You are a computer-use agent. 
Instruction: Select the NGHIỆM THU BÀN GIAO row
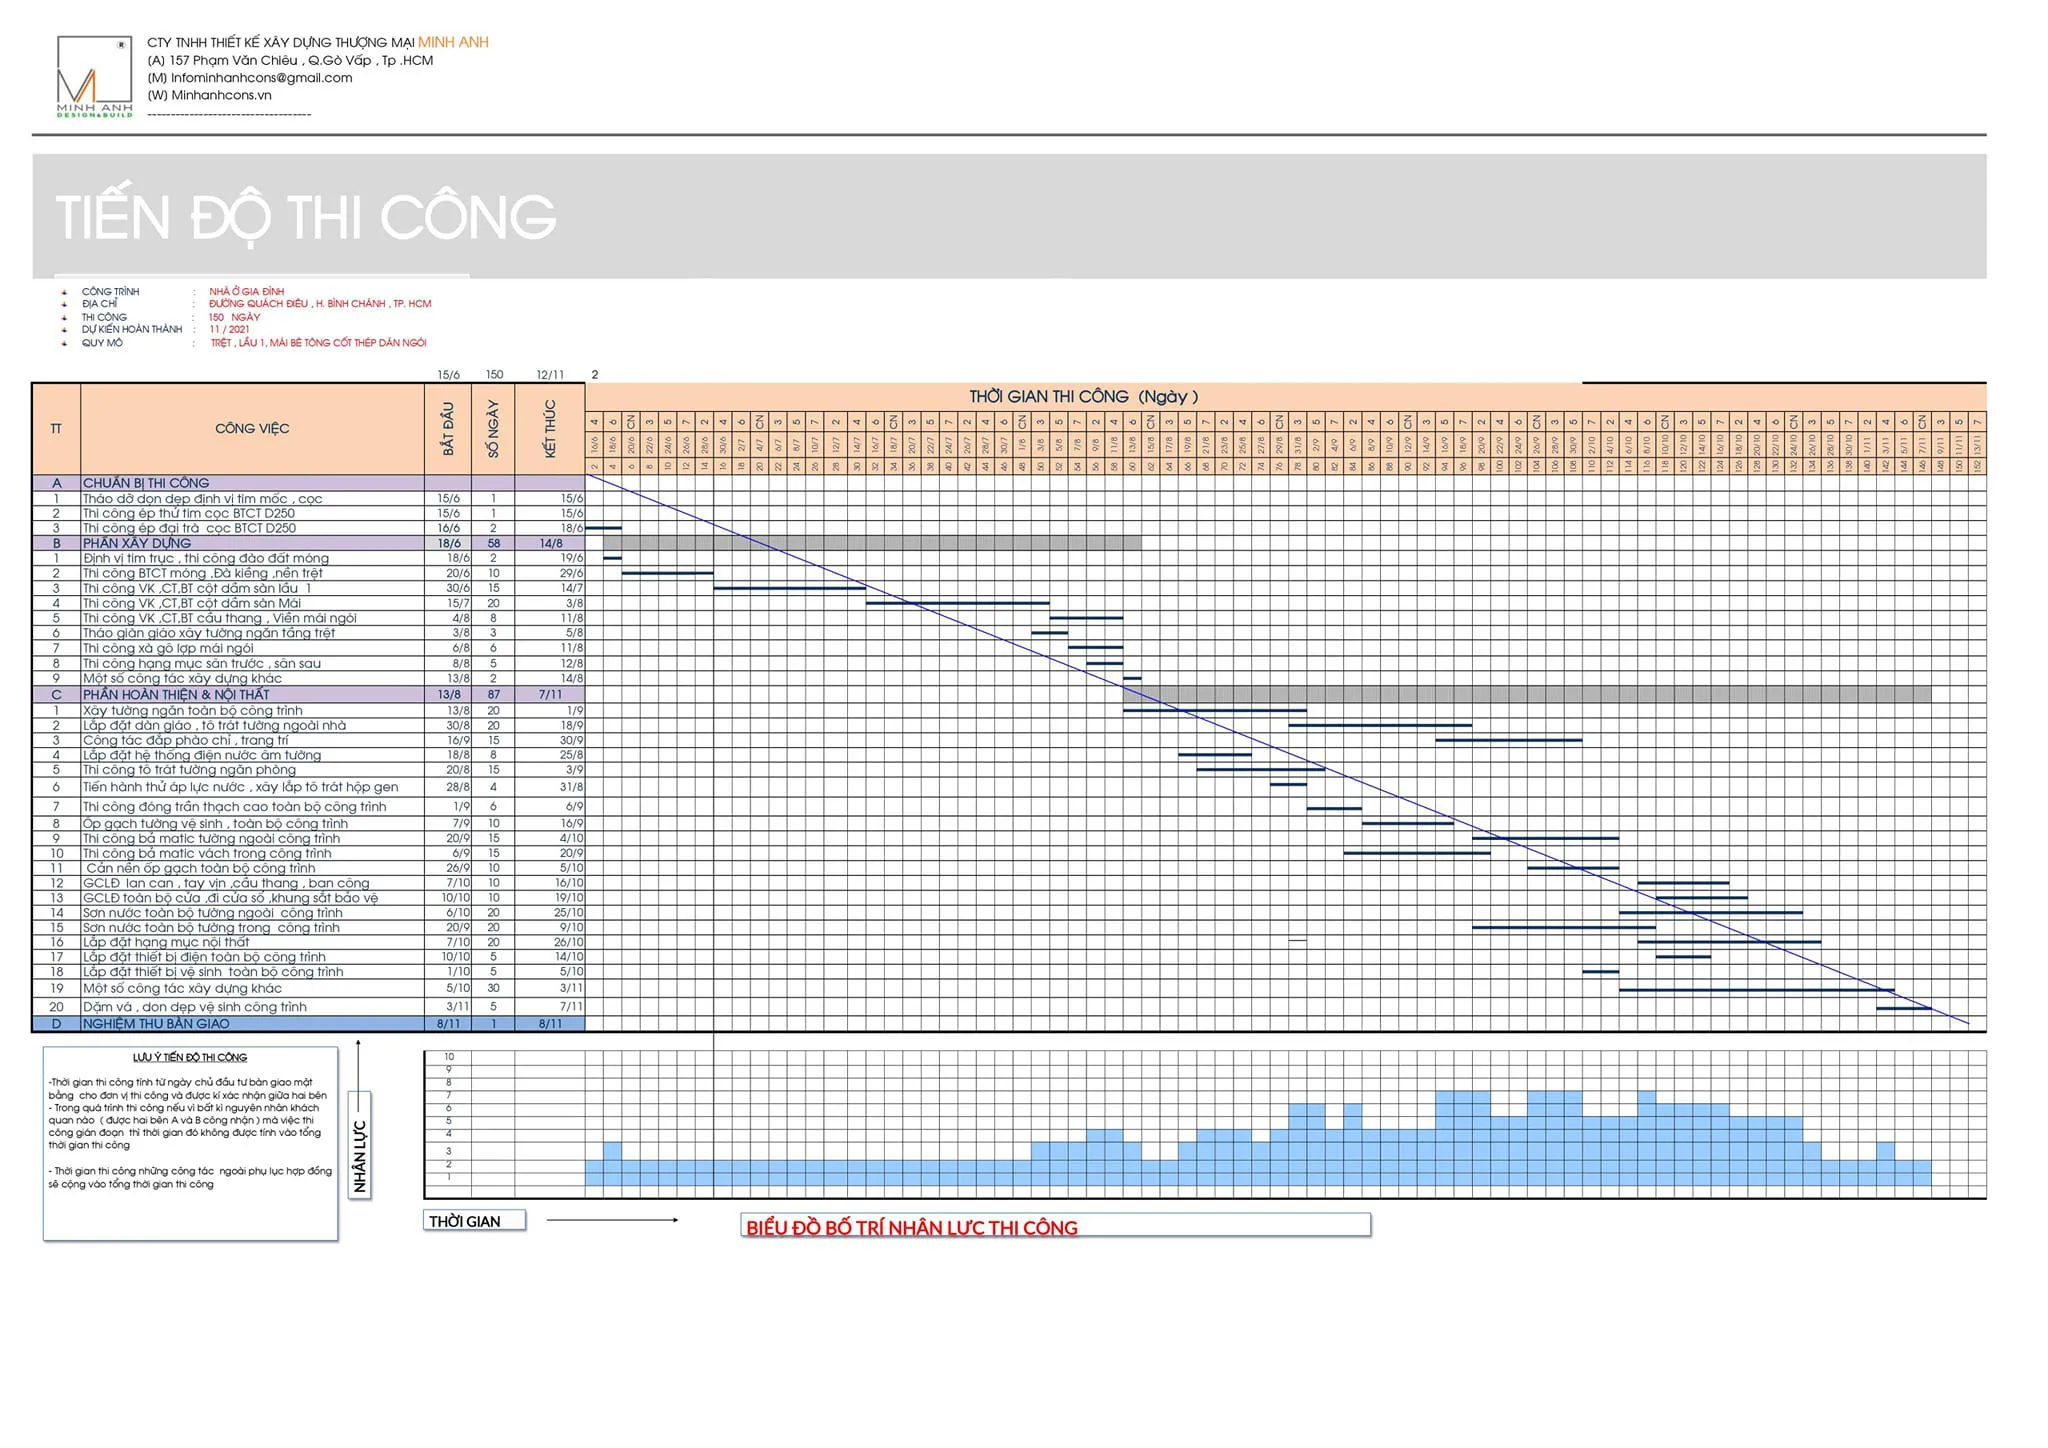[156, 1024]
